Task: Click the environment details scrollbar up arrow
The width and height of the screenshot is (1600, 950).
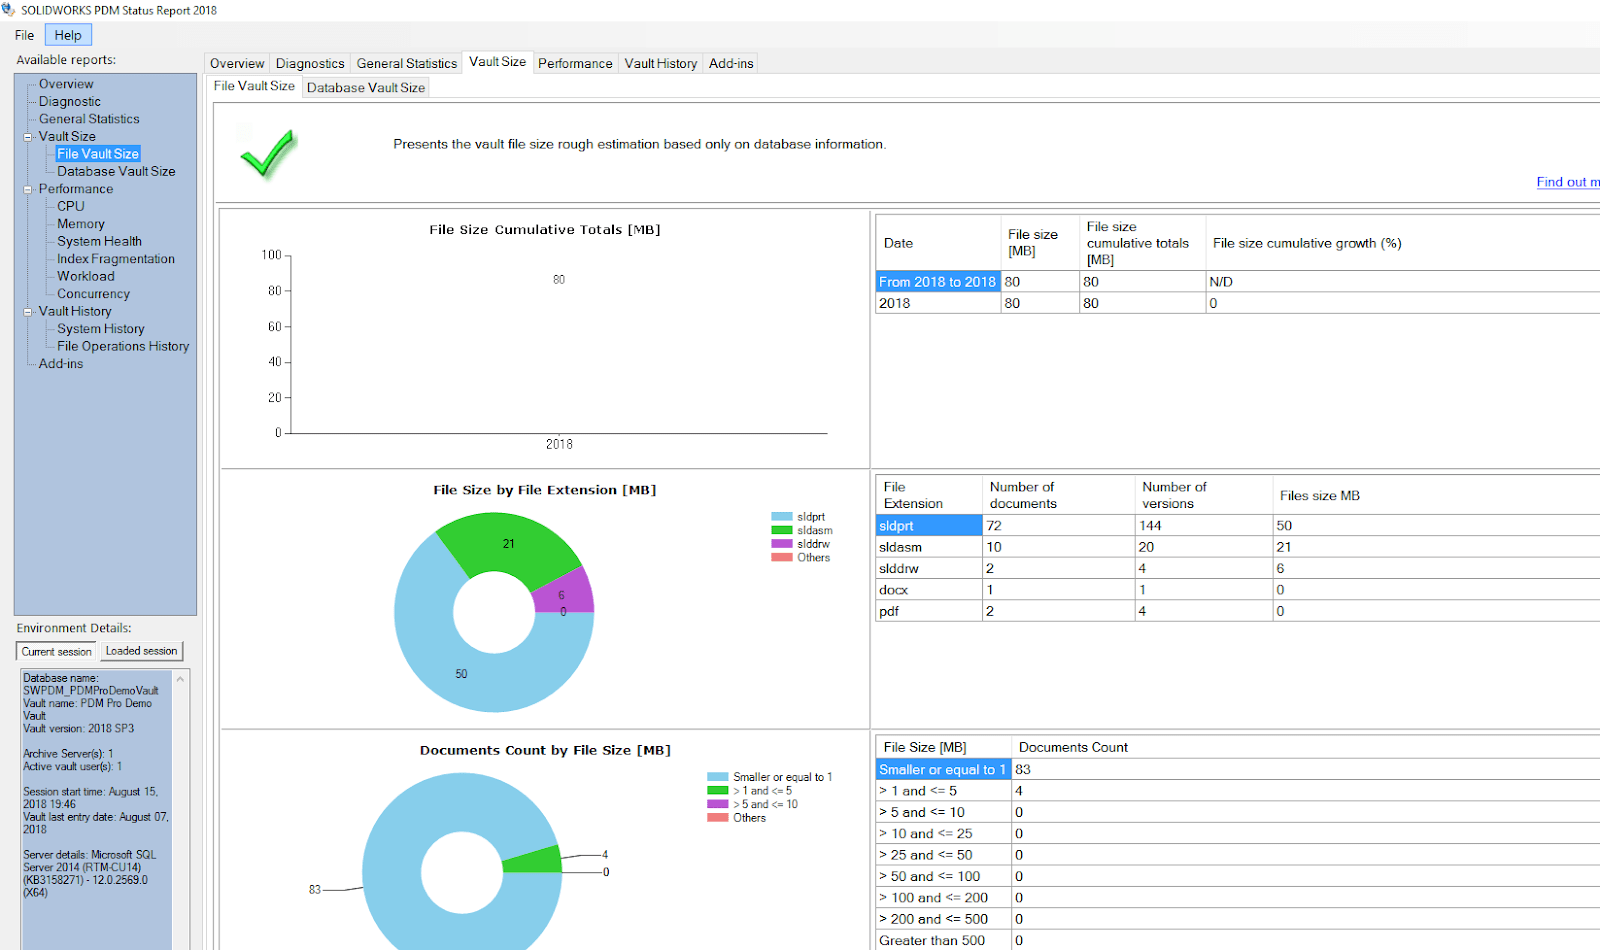Action: coord(181,679)
